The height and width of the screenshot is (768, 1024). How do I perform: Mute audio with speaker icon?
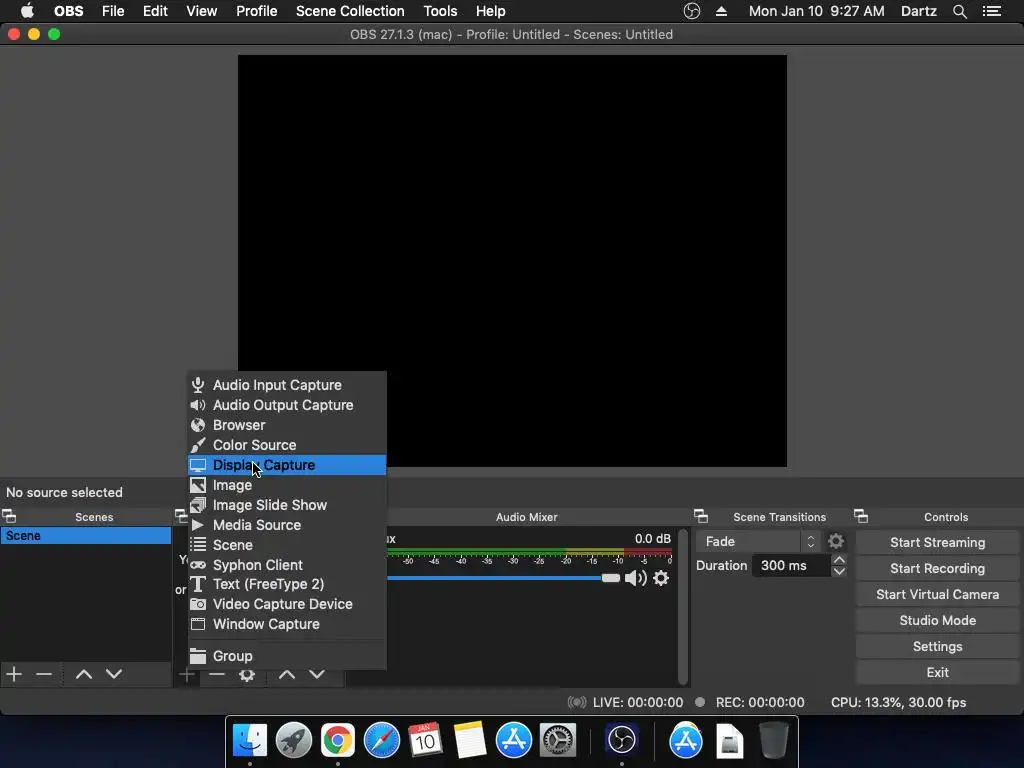click(x=635, y=578)
